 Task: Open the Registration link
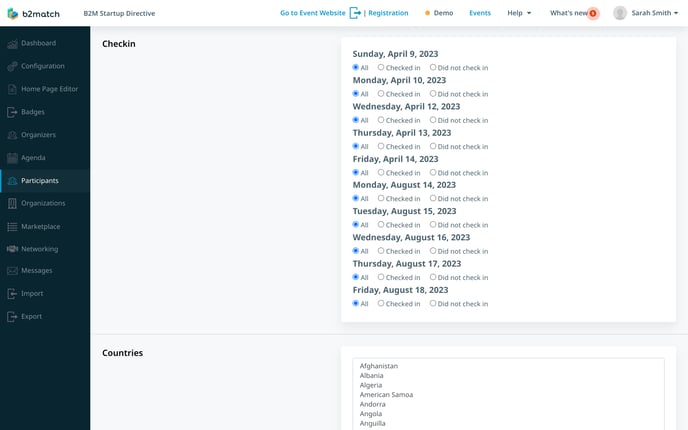[x=388, y=13]
